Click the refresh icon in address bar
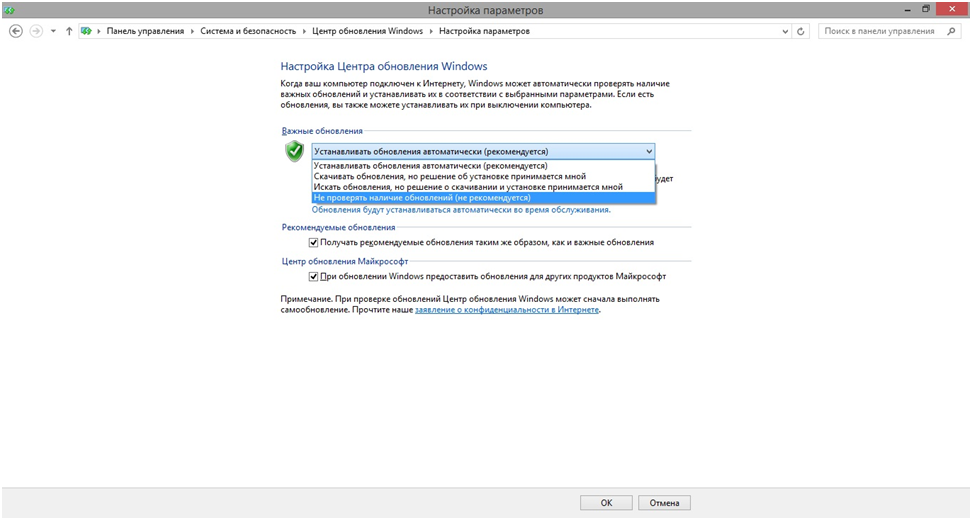This screenshot has height=520, width=972. 801,31
